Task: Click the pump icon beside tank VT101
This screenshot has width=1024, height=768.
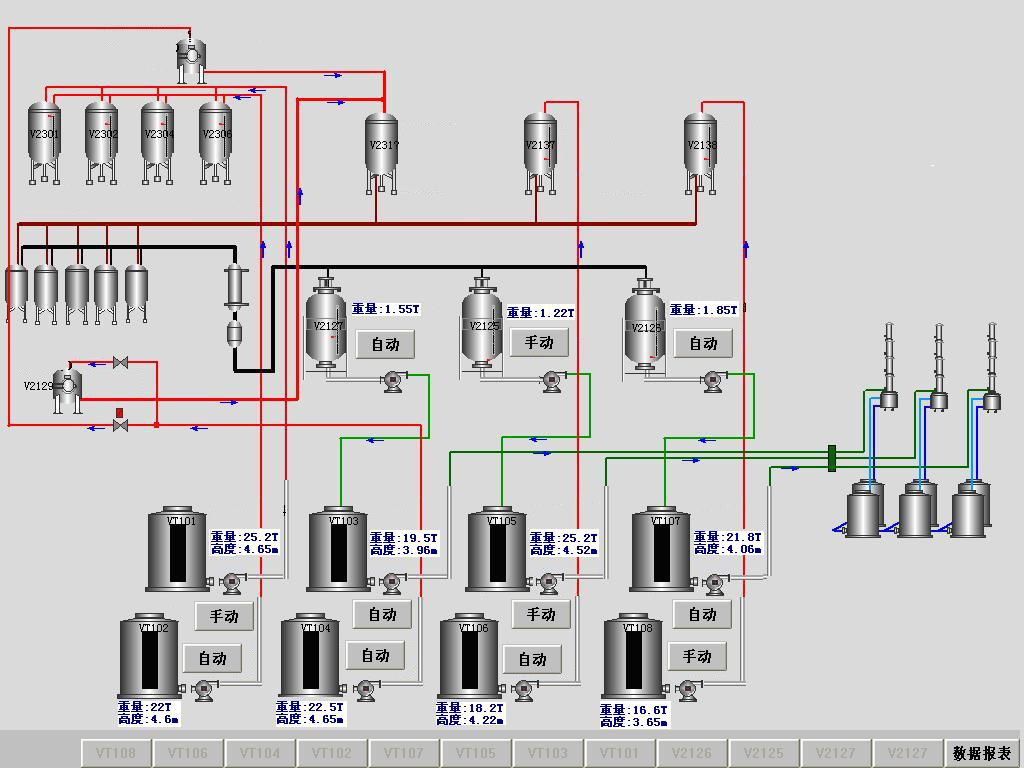Action: click(x=232, y=581)
